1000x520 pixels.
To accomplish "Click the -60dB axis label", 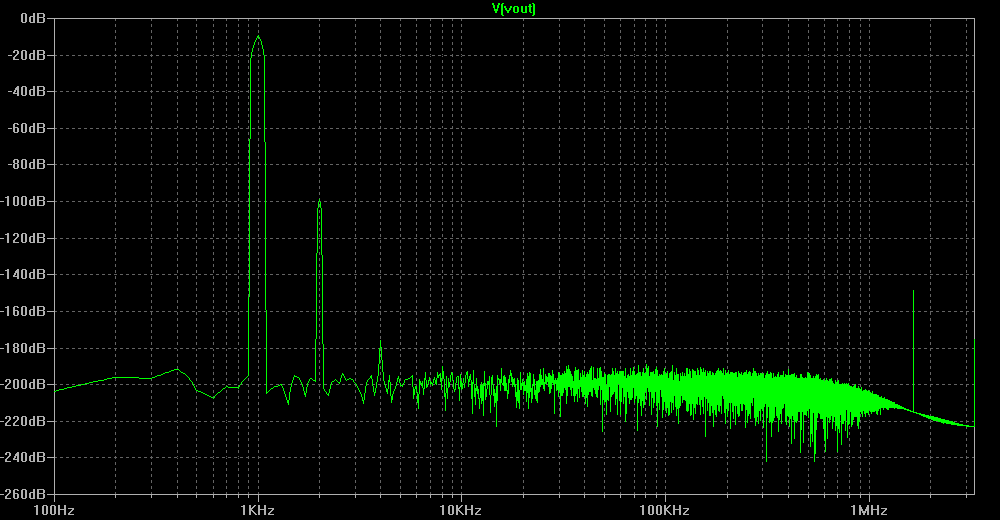I will click(x=27, y=128).
